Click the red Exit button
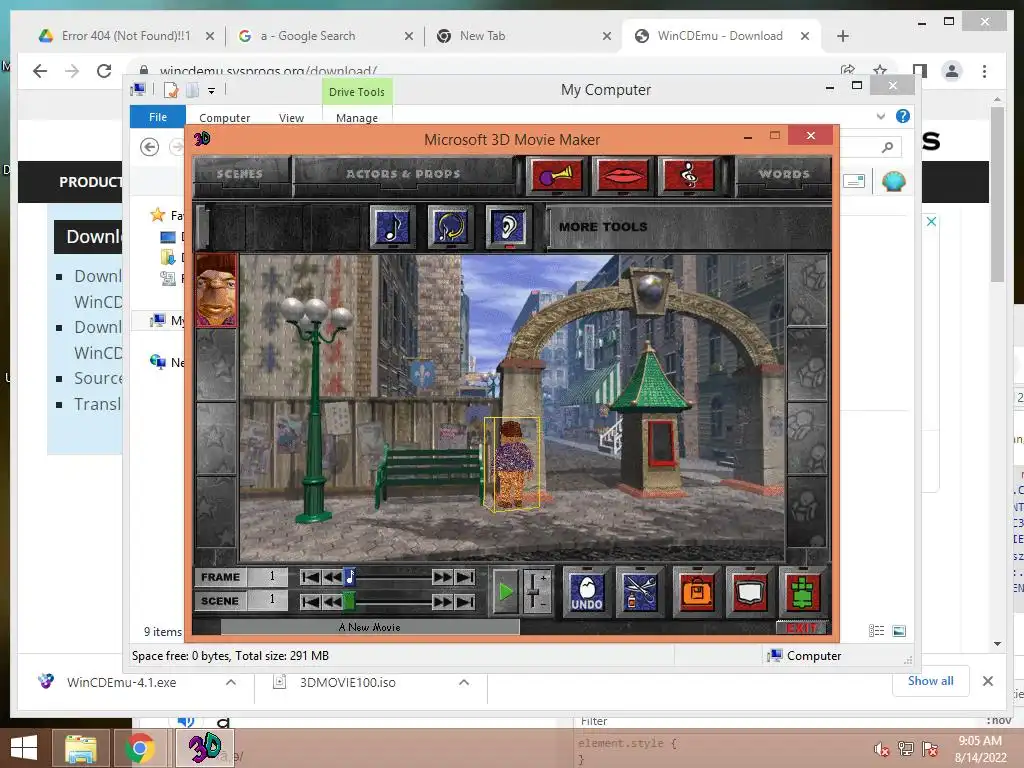This screenshot has height=768, width=1024. tap(801, 628)
